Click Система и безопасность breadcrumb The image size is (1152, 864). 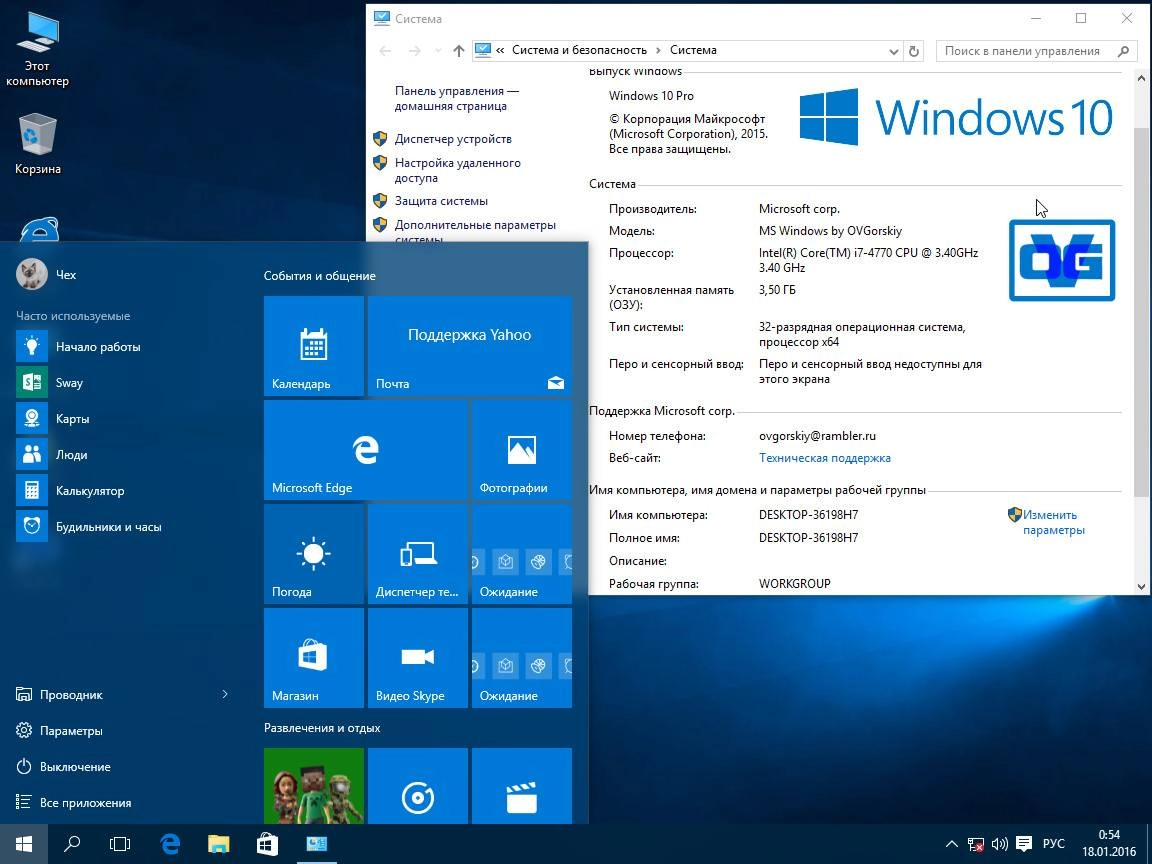pyautogui.click(x=579, y=50)
